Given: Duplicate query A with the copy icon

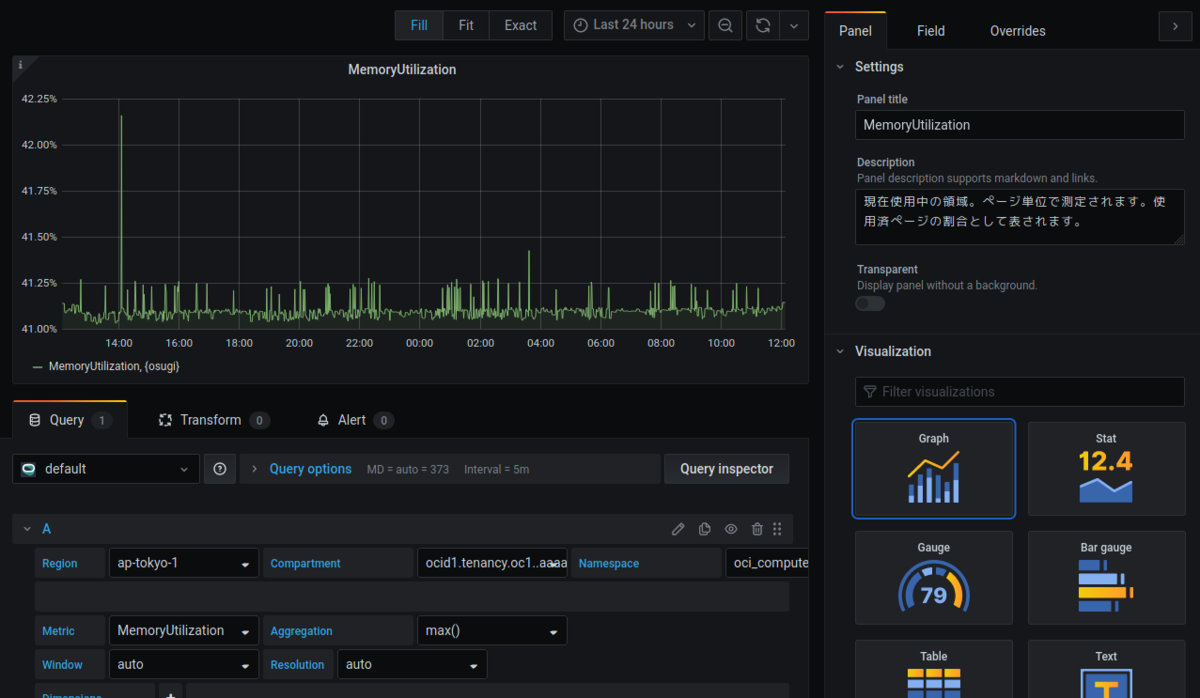Looking at the screenshot, I should 705,529.
